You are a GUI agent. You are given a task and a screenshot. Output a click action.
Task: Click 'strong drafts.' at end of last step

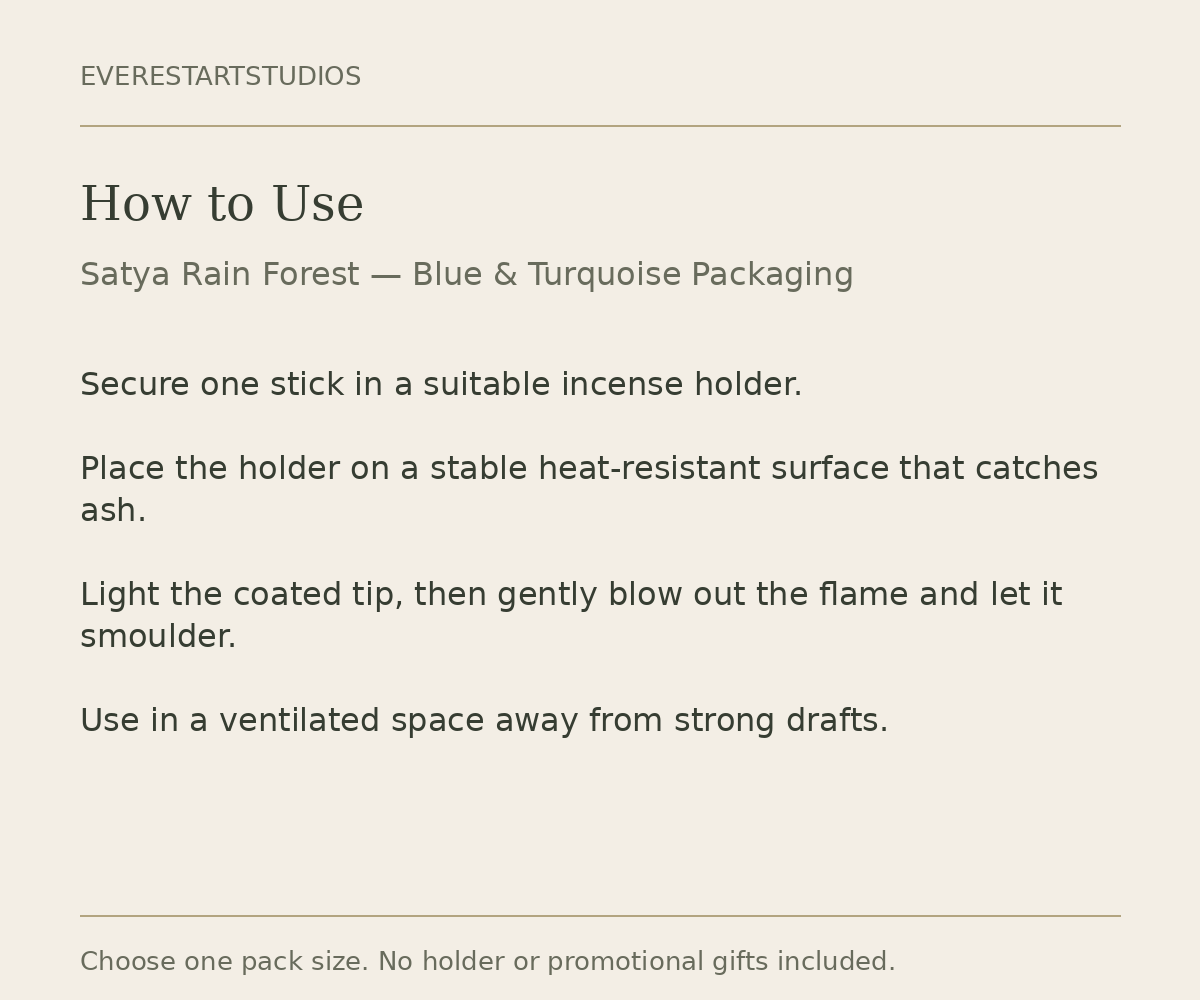tap(781, 721)
